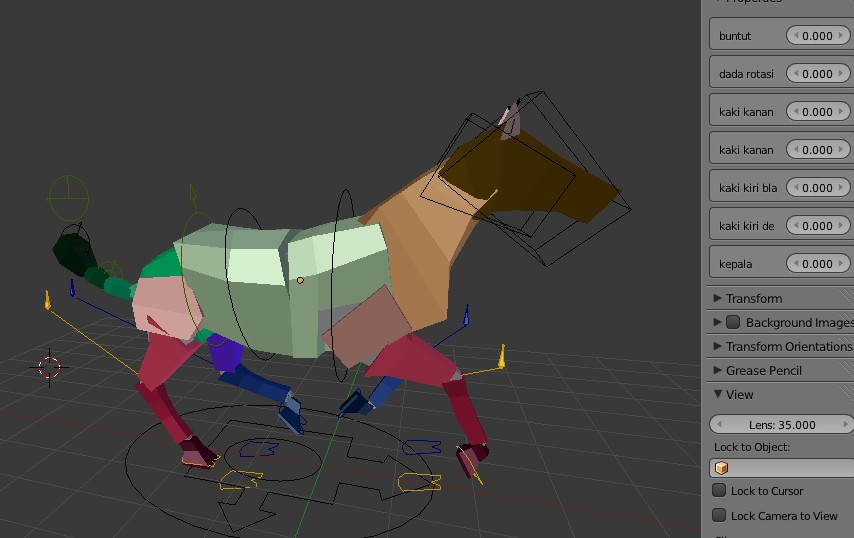Viewport: 854px width, 538px height.
Task: Increase the buntut value with its right arrow
Action: tap(840, 36)
